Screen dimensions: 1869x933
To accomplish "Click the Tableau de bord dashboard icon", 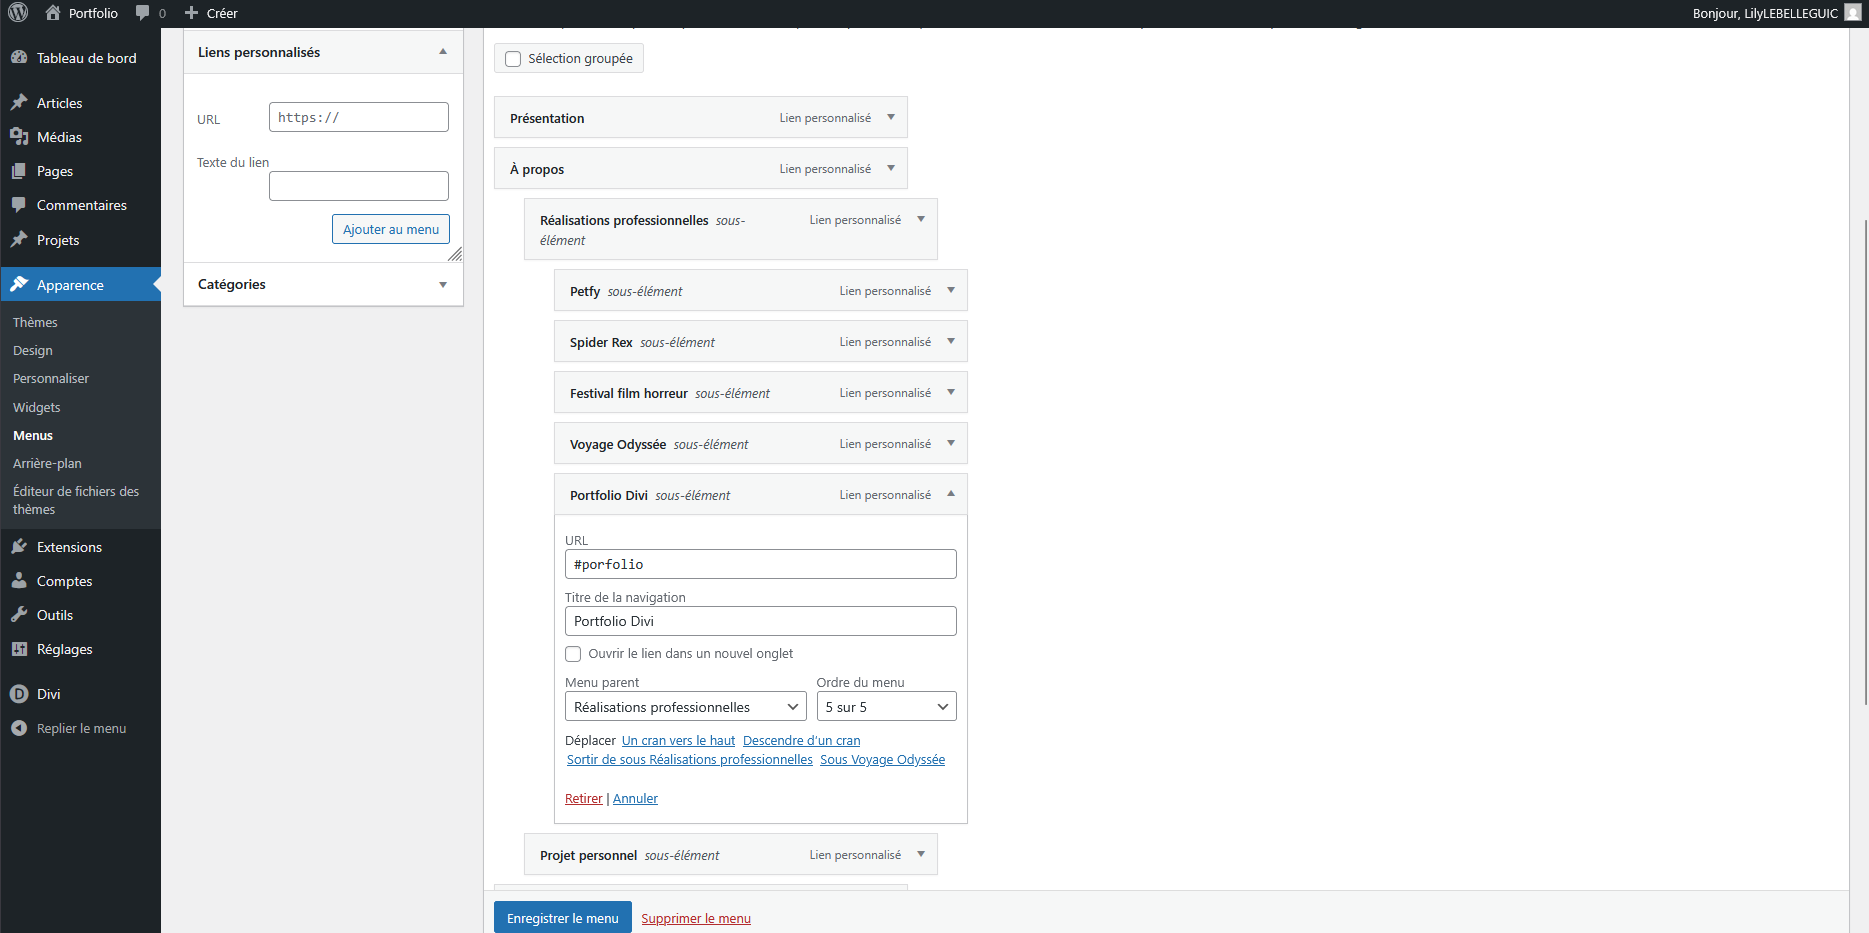I will point(19,58).
